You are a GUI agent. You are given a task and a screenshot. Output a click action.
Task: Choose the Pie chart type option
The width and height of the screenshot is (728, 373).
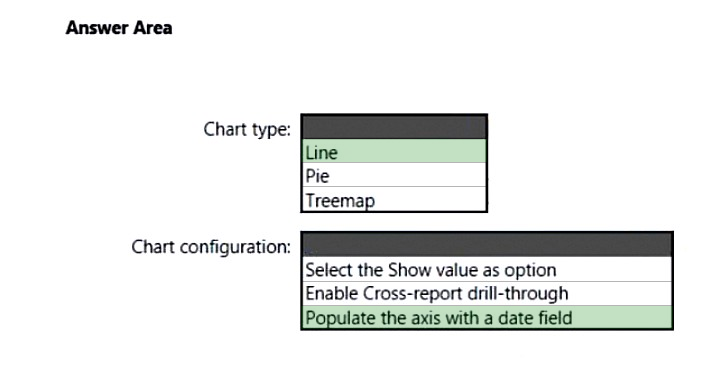pyautogui.click(x=394, y=175)
